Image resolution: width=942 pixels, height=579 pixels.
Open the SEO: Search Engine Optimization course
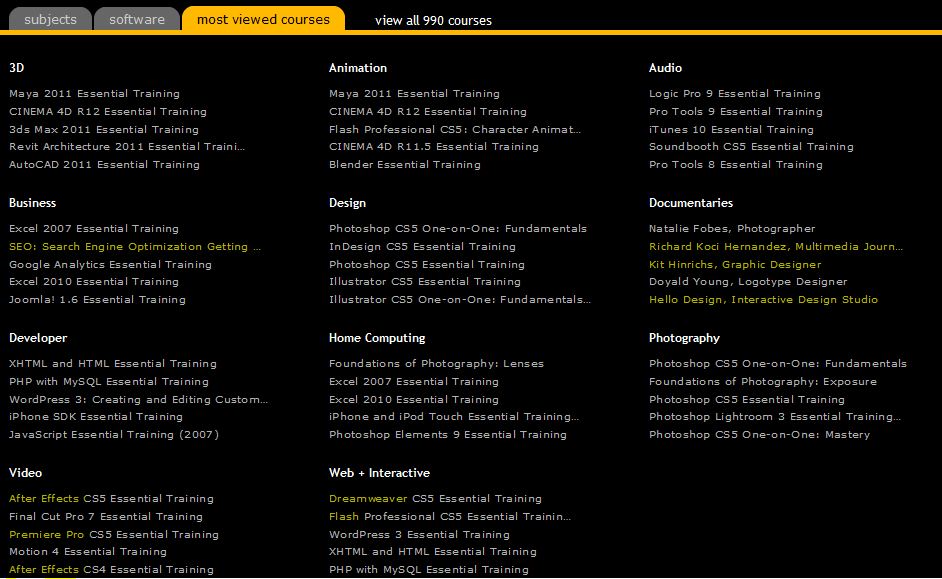pyautogui.click(x=135, y=247)
